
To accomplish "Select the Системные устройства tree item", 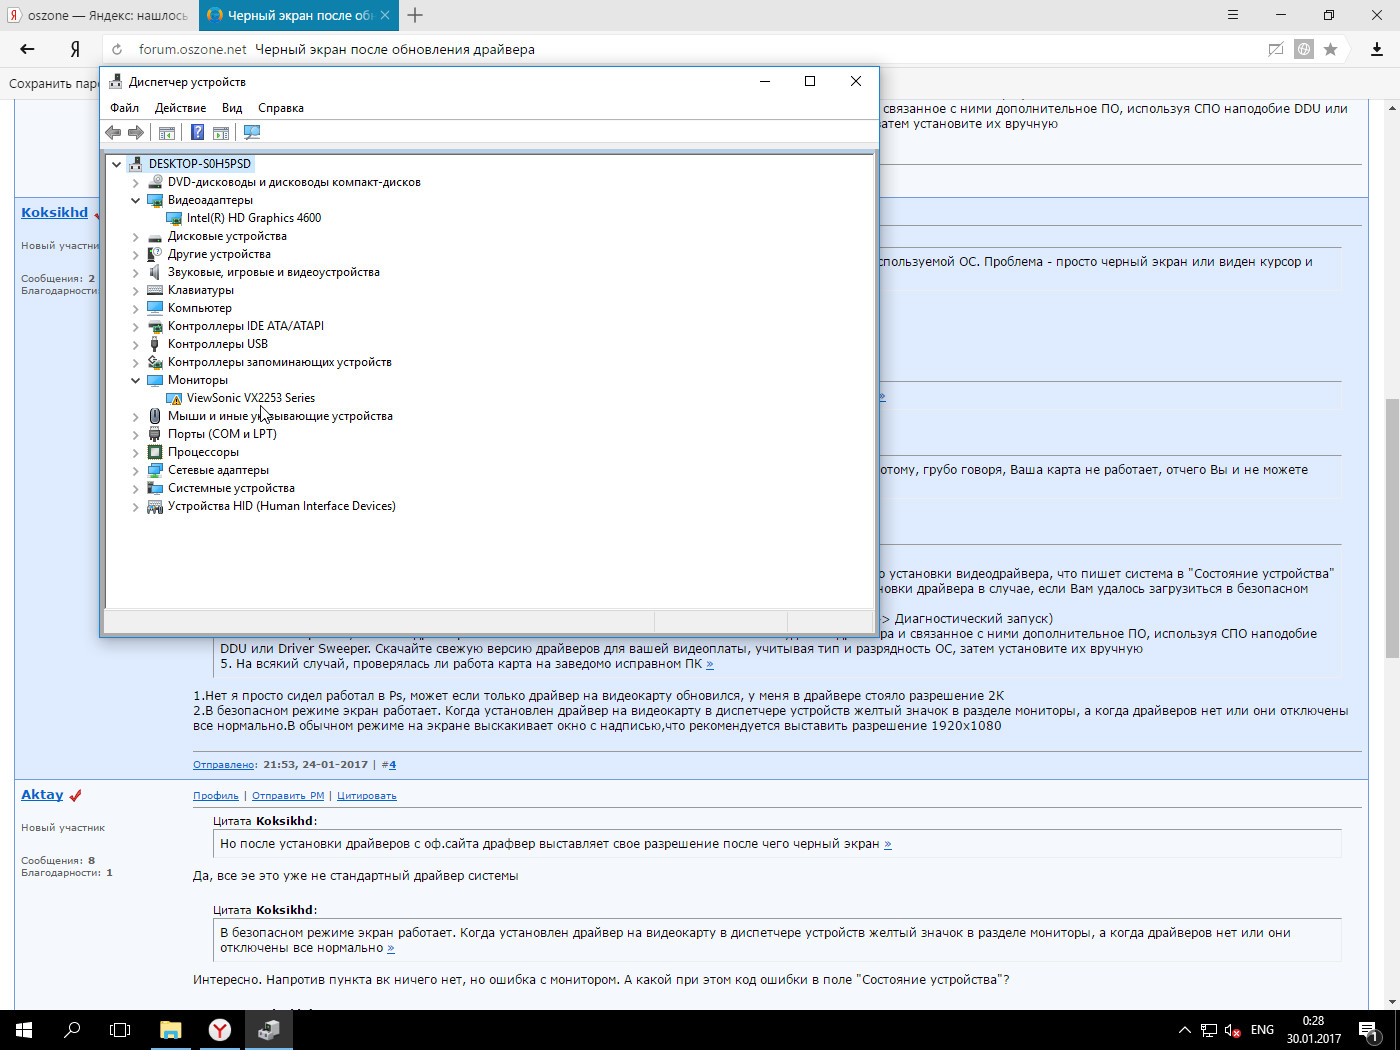I will [231, 488].
